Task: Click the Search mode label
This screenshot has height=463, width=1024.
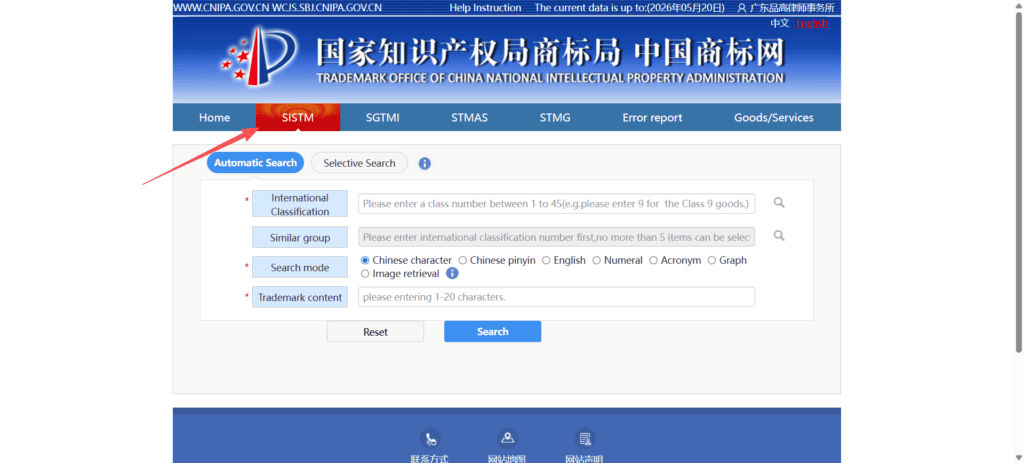Action: pos(300,267)
